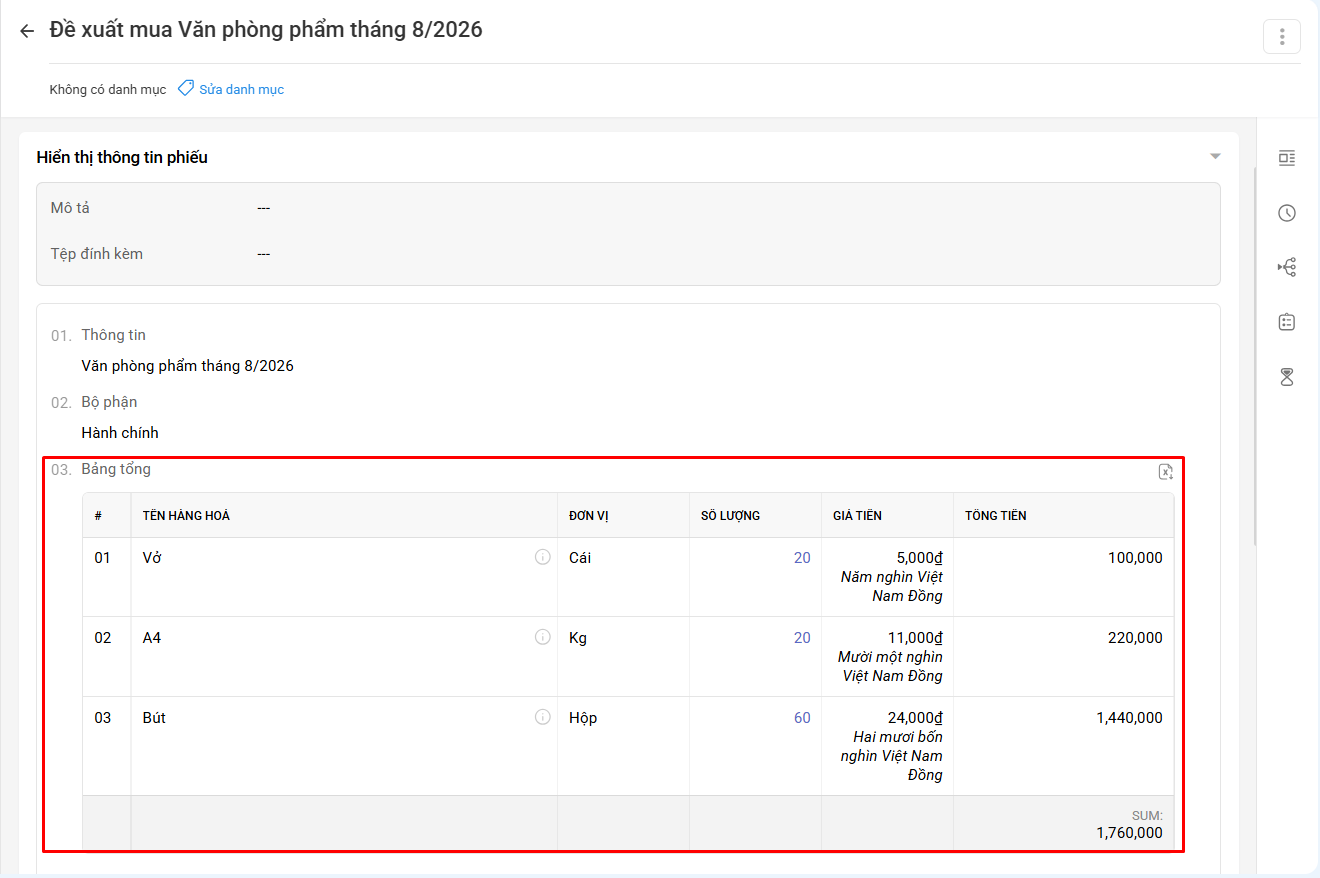Go back using the left arrow icon

tap(27, 31)
